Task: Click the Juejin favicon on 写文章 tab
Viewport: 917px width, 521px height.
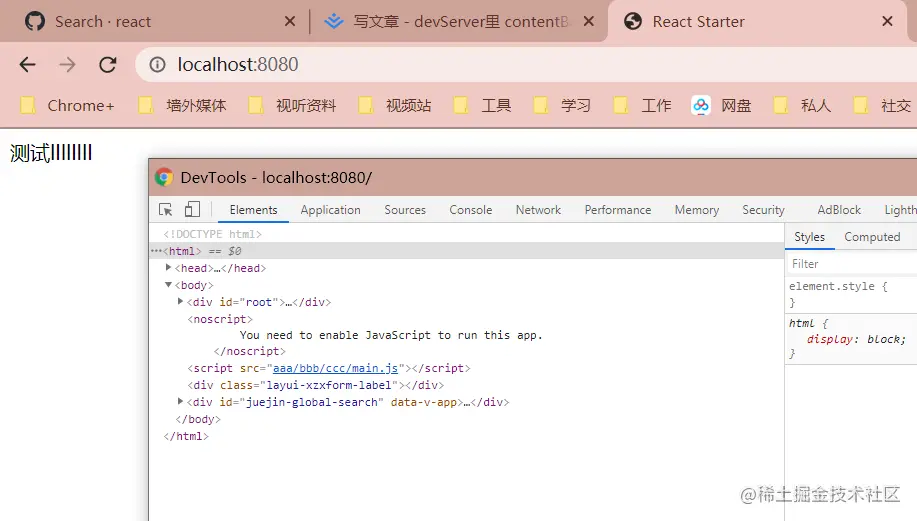Action: point(334,22)
